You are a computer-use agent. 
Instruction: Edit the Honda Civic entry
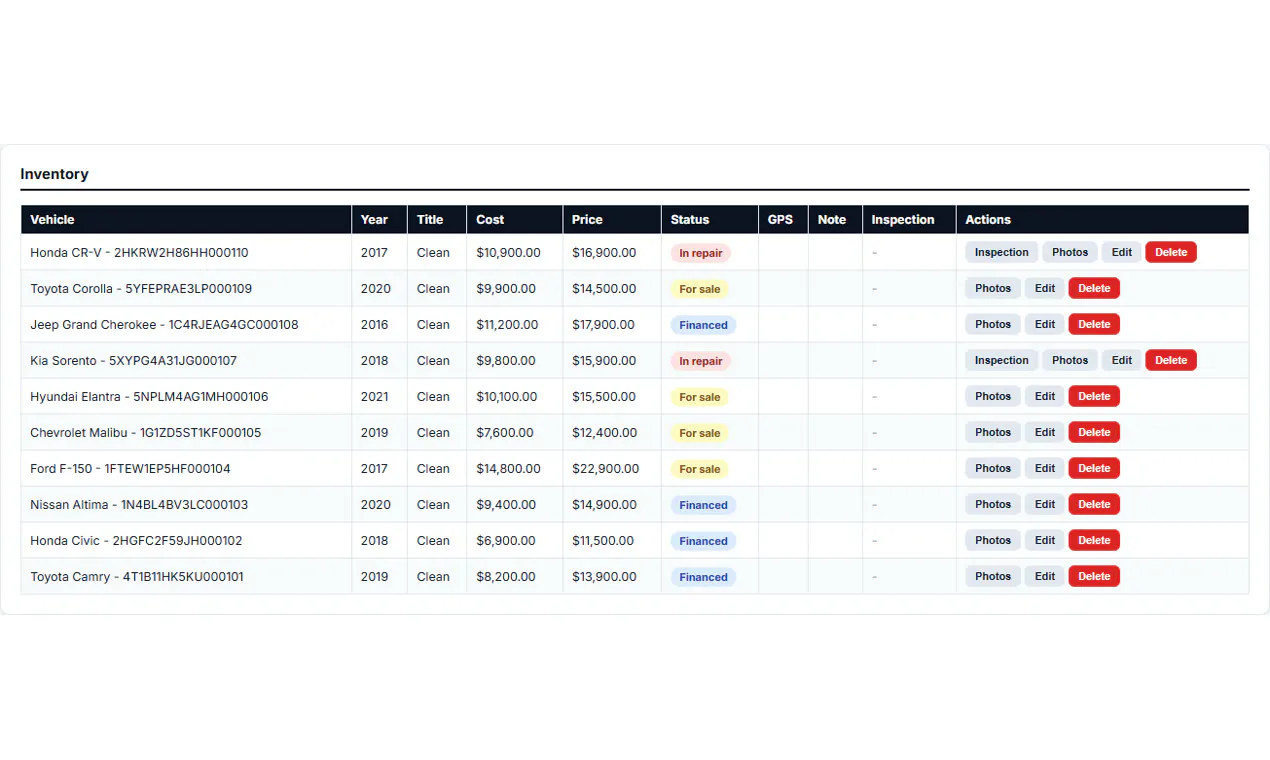(x=1045, y=540)
